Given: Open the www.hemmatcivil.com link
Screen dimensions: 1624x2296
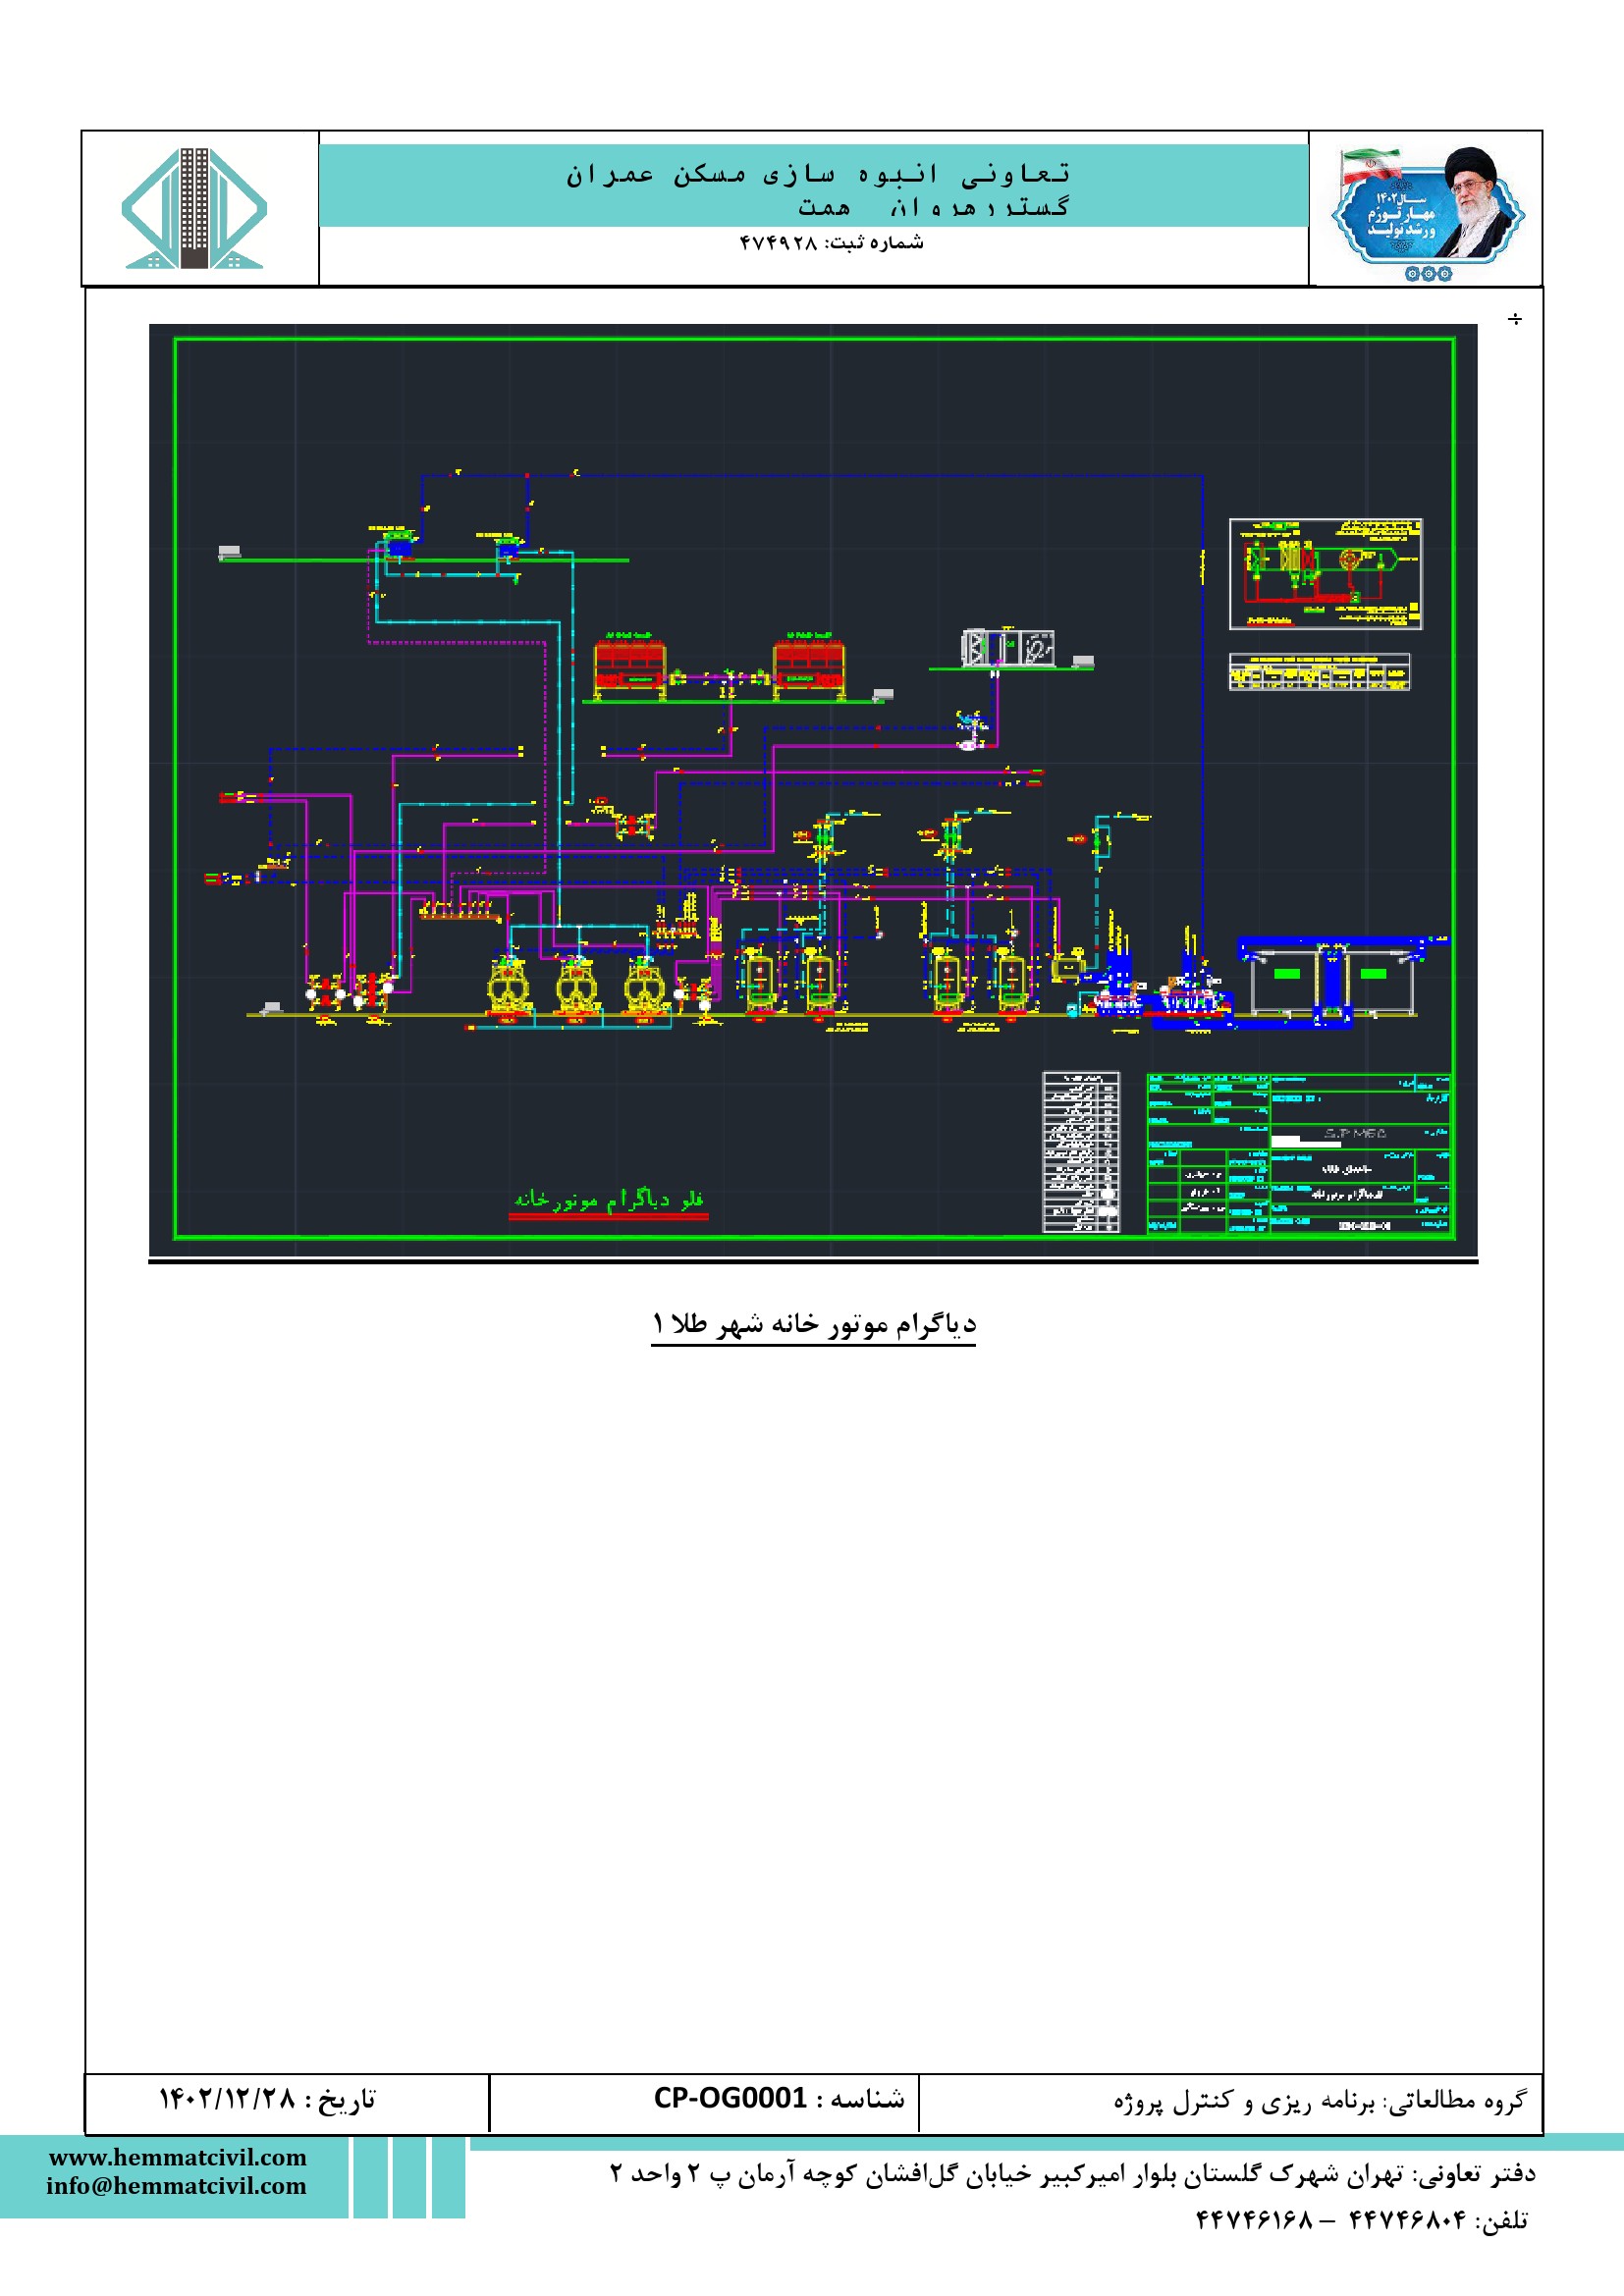Looking at the screenshot, I should [x=178, y=2158].
